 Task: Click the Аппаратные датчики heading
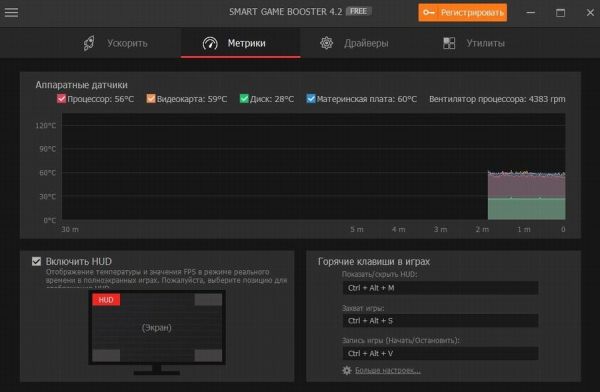pyautogui.click(x=82, y=85)
